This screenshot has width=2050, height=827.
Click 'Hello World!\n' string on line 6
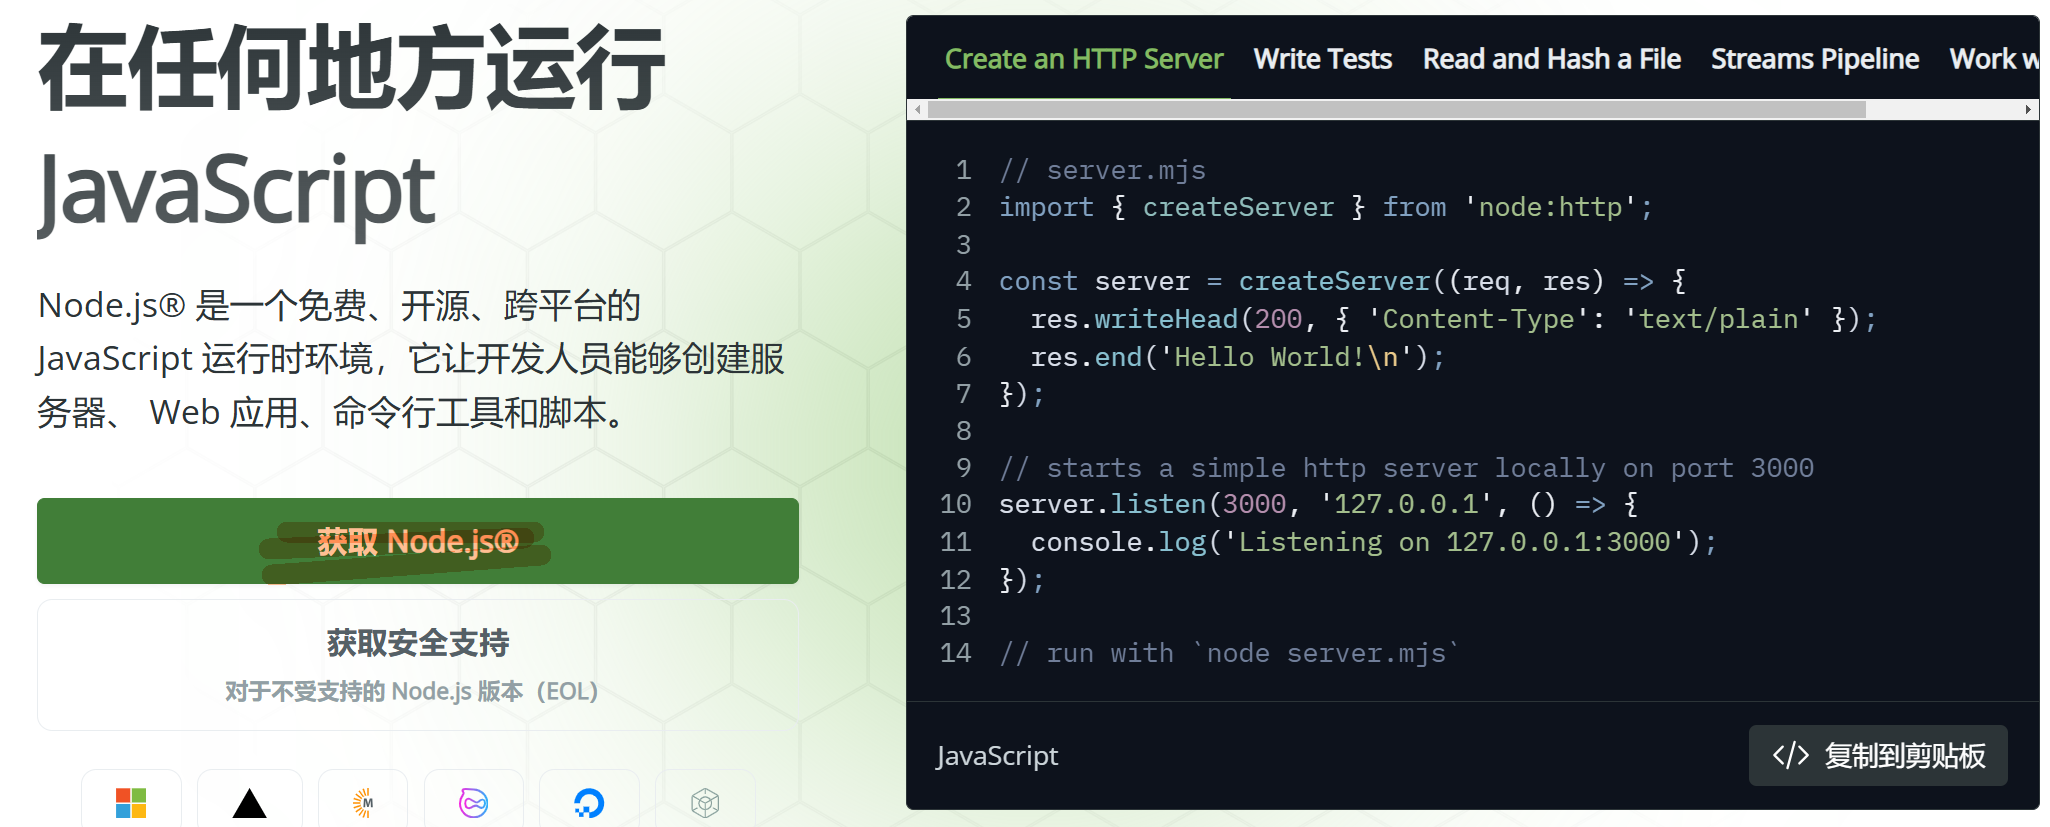[1287, 358]
